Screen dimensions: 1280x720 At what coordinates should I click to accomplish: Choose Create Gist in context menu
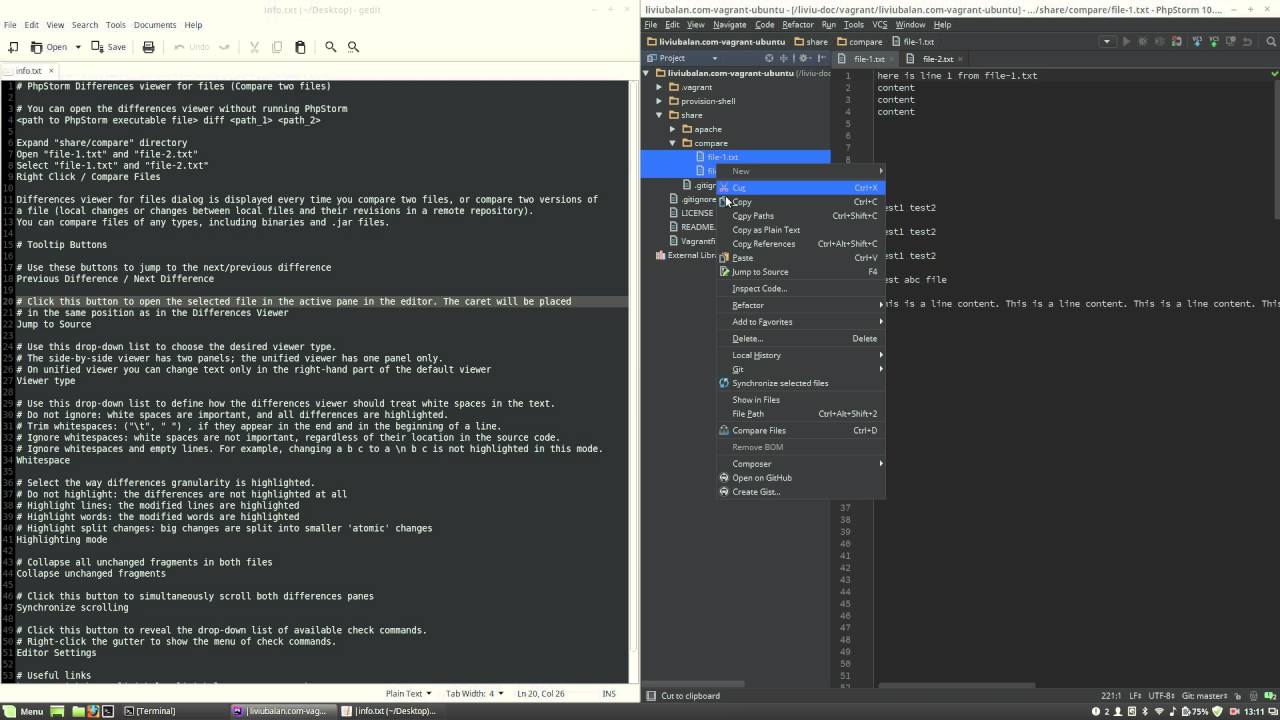pos(800,492)
